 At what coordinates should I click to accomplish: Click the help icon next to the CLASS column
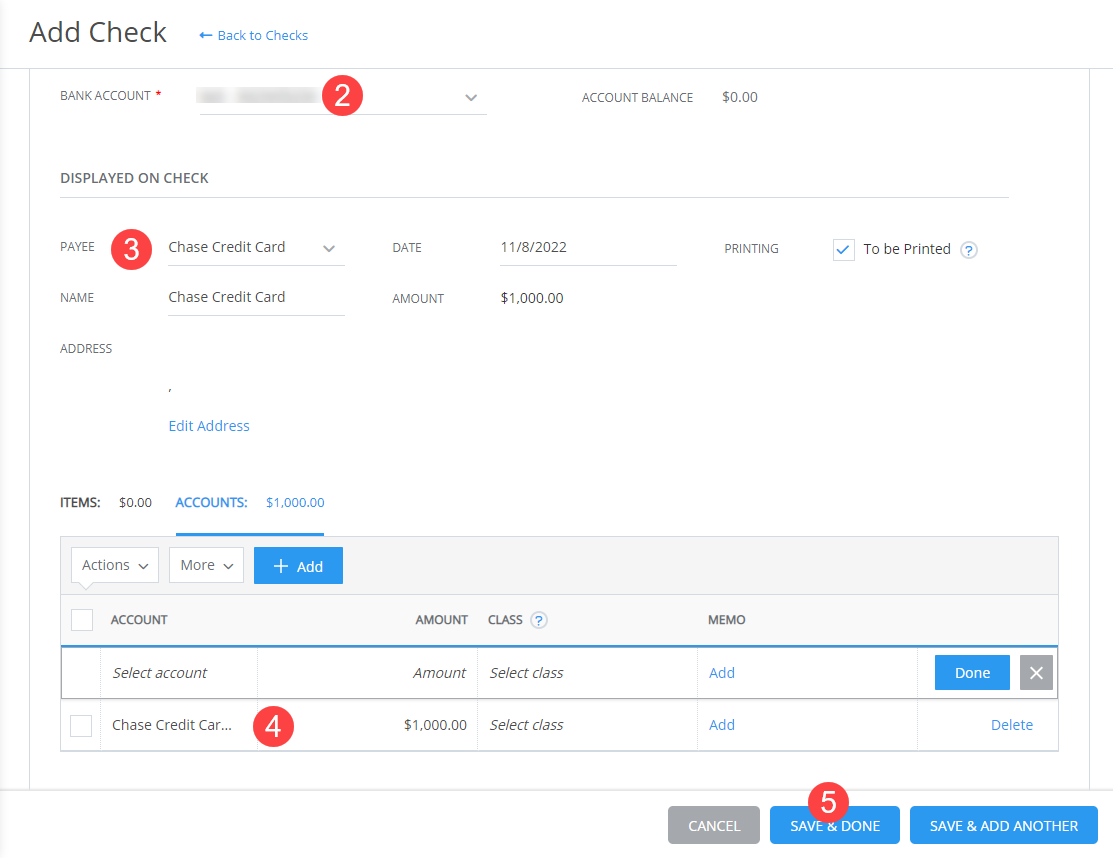tap(538, 620)
